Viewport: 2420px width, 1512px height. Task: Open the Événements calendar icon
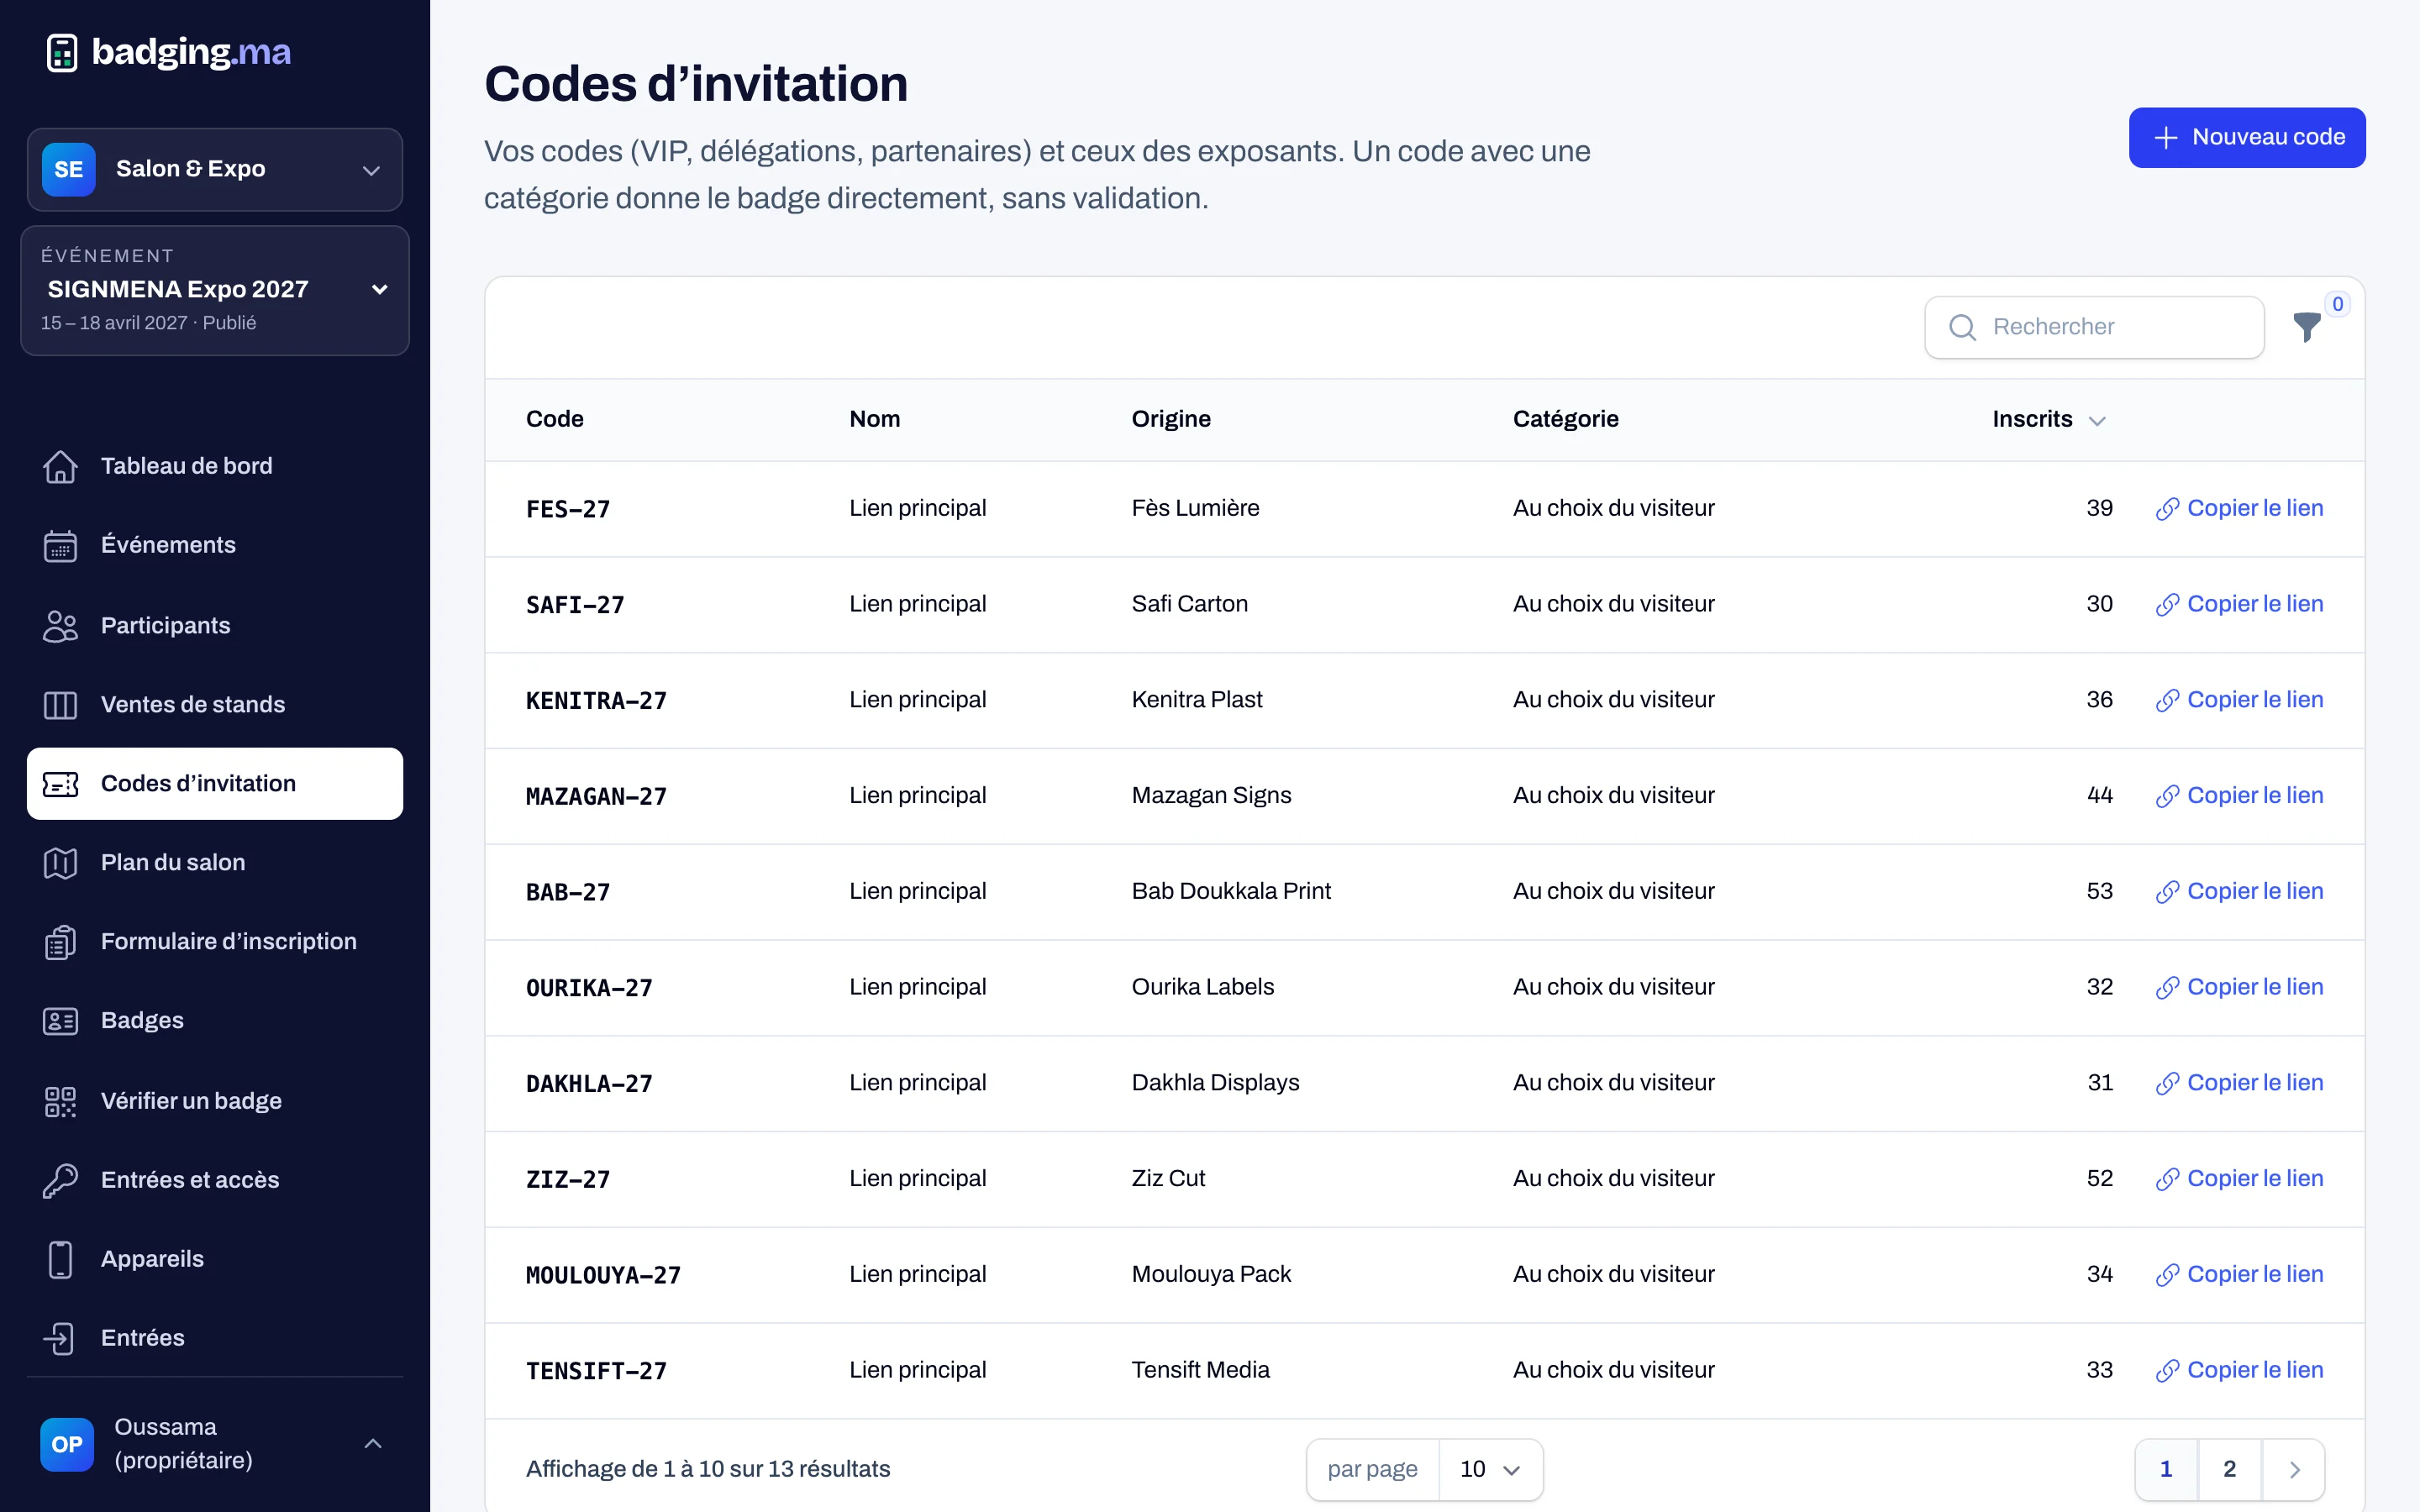point(60,545)
